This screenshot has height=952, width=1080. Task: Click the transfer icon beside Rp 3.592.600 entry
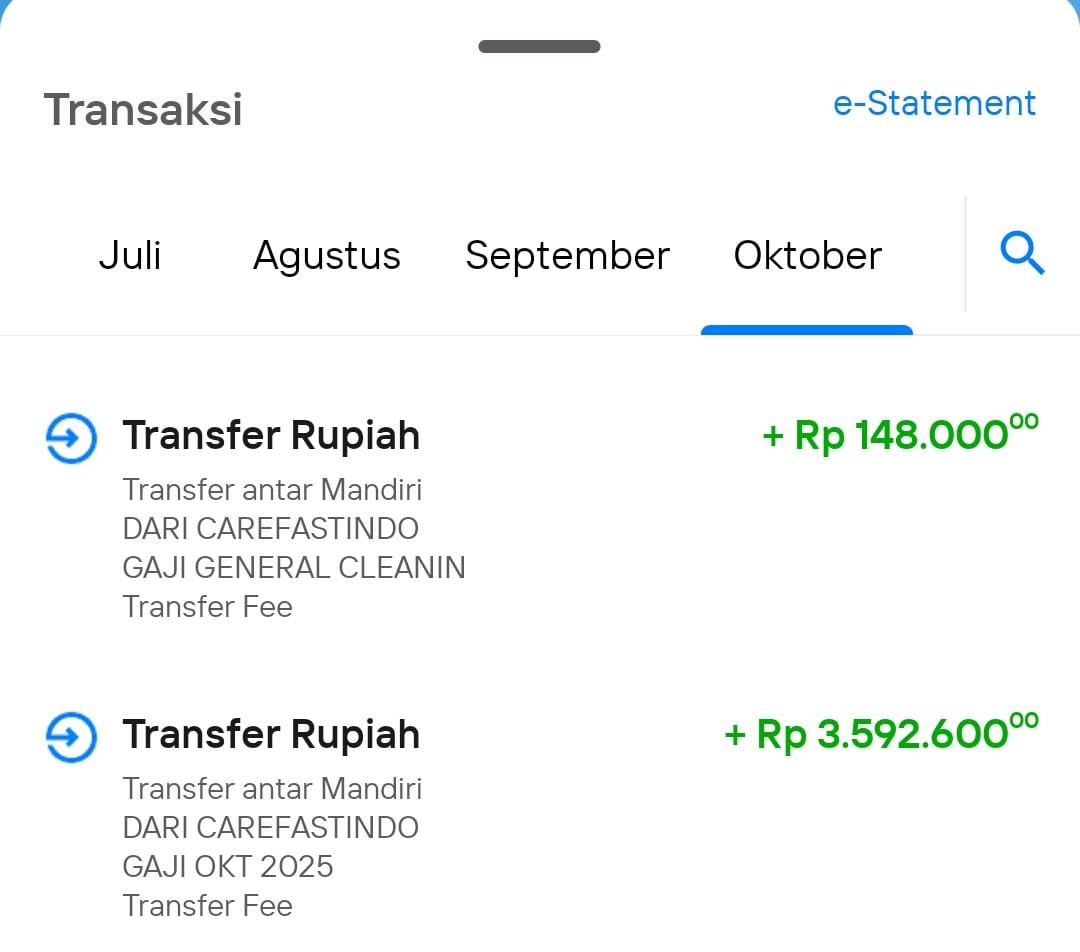[x=71, y=737]
